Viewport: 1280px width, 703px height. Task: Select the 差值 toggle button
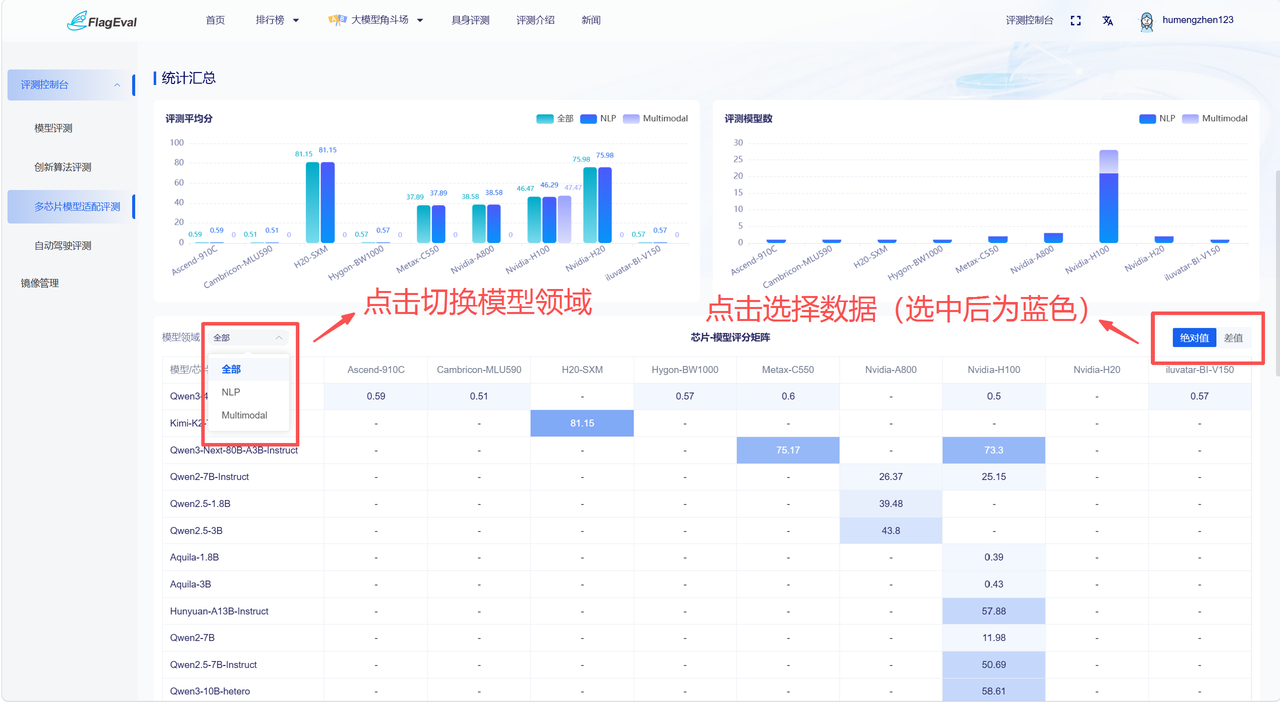(x=1233, y=338)
